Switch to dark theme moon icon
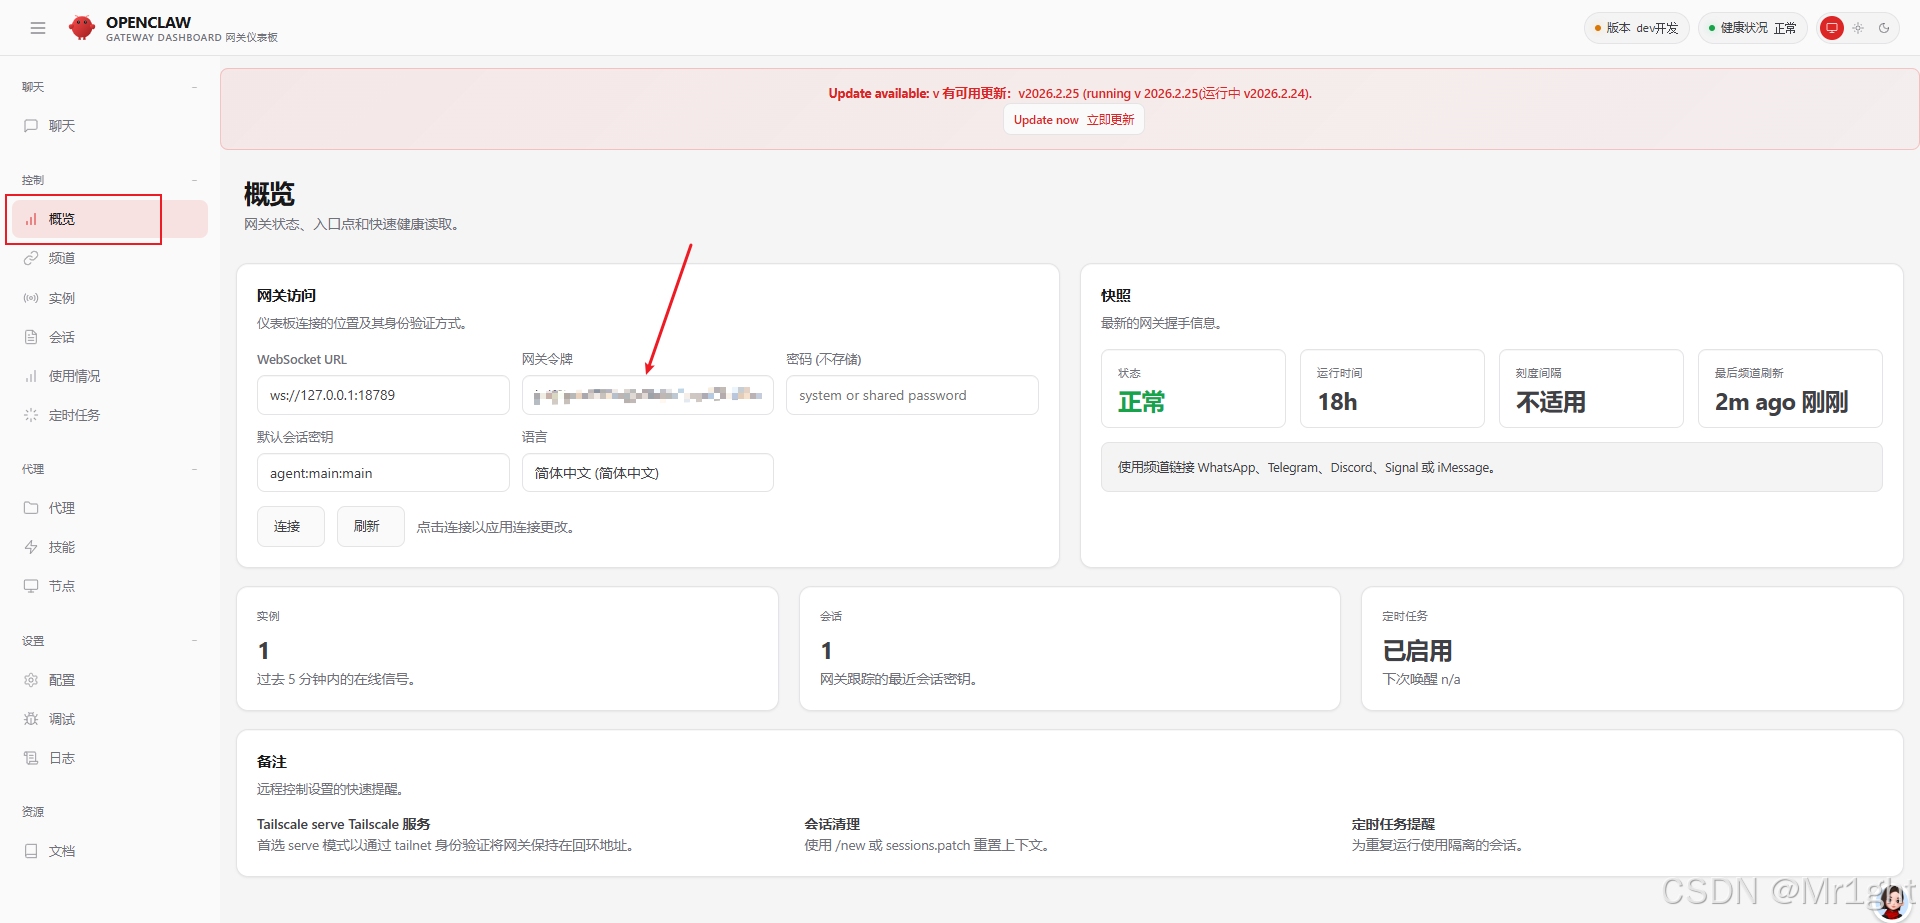This screenshot has width=1920, height=923. click(1884, 28)
